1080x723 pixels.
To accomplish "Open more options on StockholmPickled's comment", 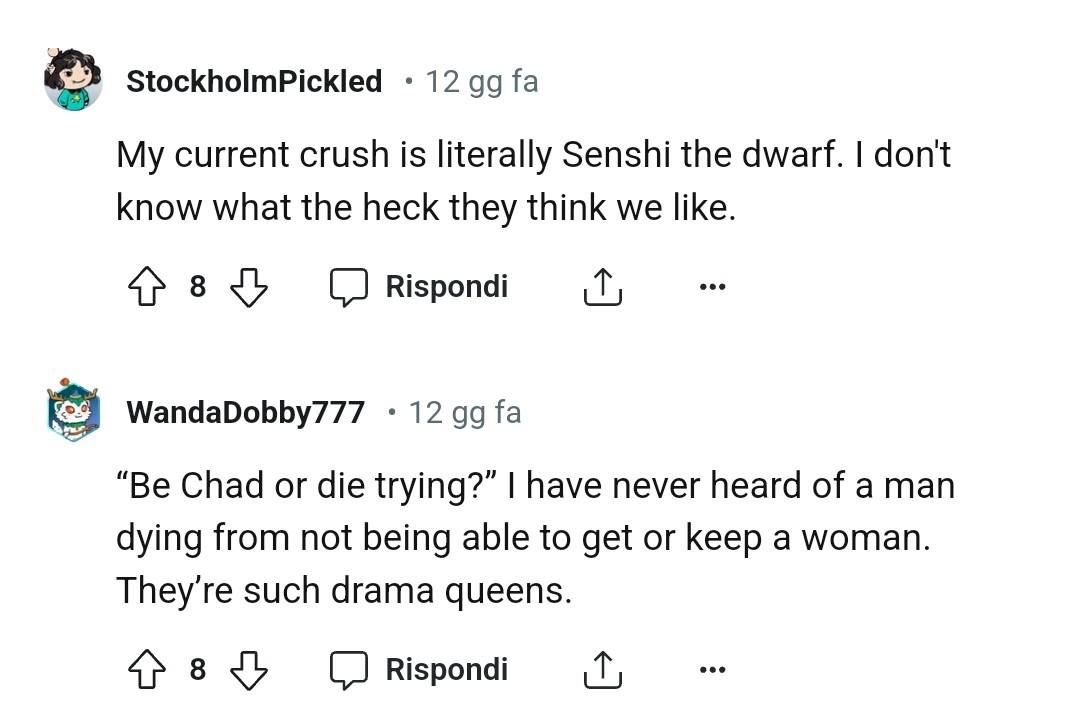I will (712, 287).
